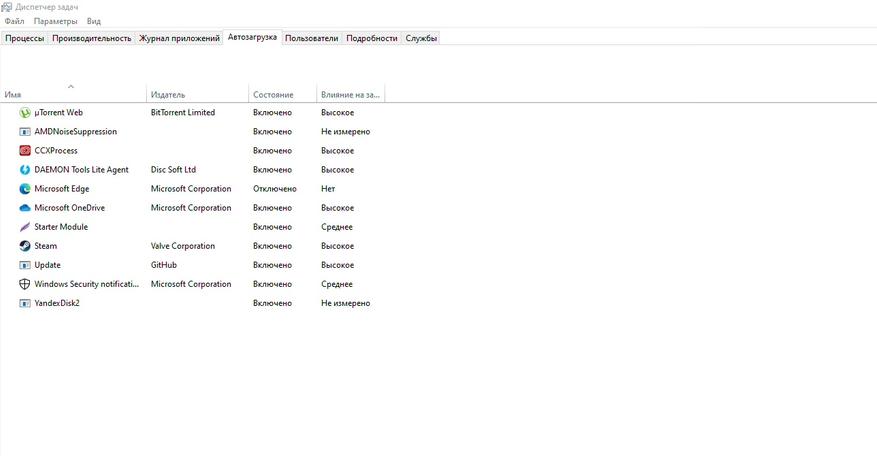Click the AMDNoiseSuppression row icon

tap(25, 131)
